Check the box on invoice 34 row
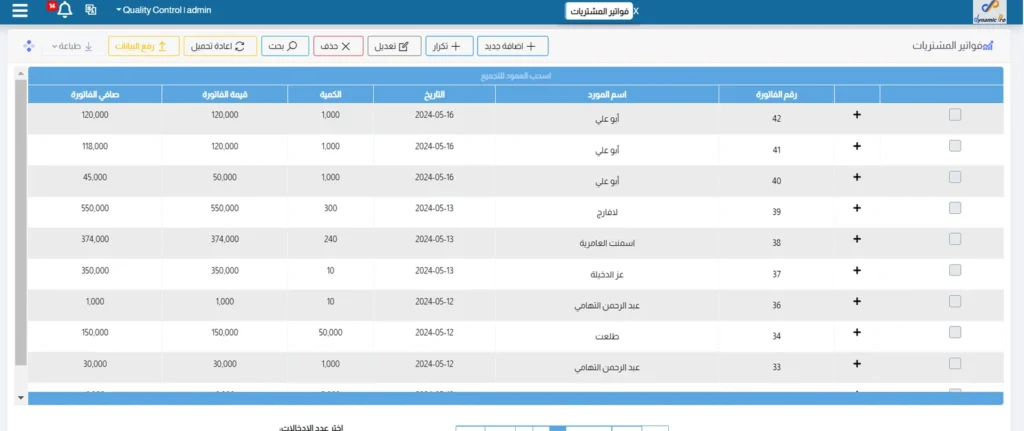Image resolution: width=1024 pixels, height=431 pixels. 955,332
